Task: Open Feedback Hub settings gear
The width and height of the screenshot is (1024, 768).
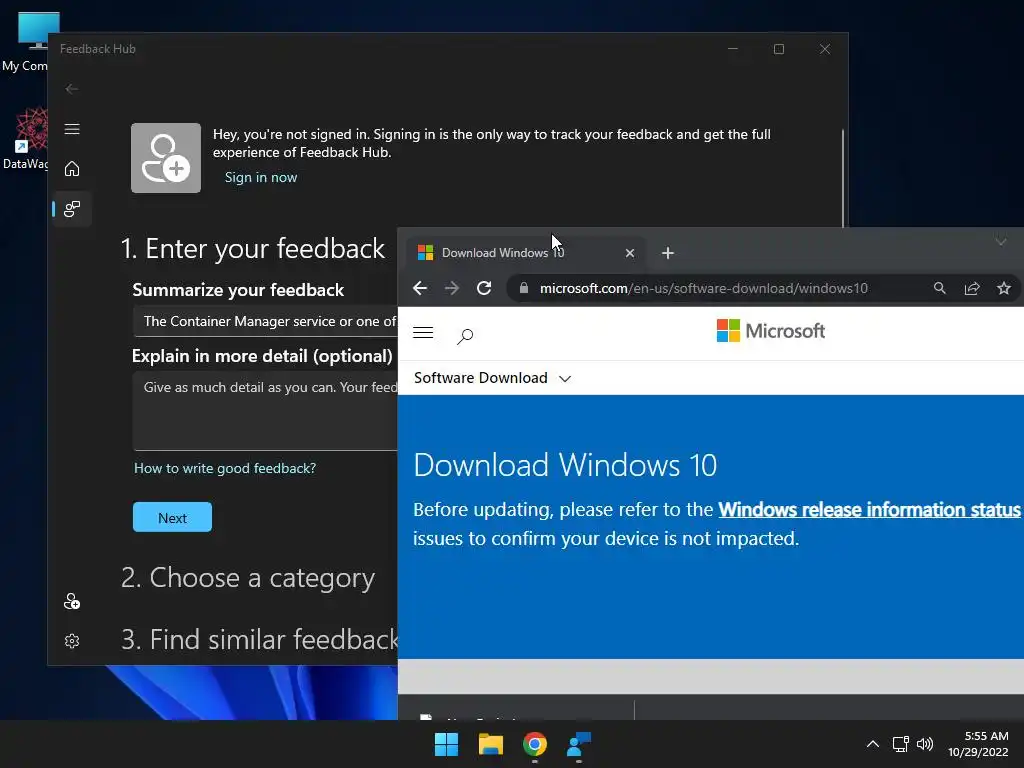Action: tap(72, 641)
